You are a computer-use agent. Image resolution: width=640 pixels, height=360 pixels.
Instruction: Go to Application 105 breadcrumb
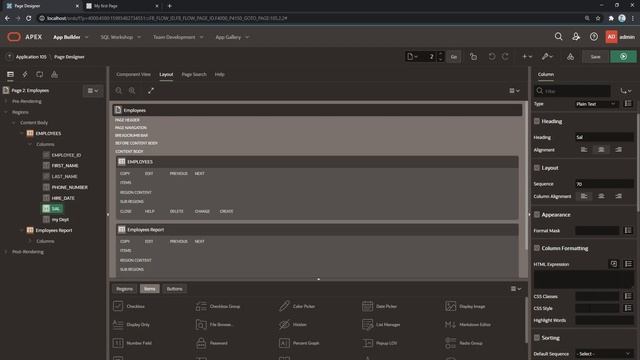click(x=31, y=57)
